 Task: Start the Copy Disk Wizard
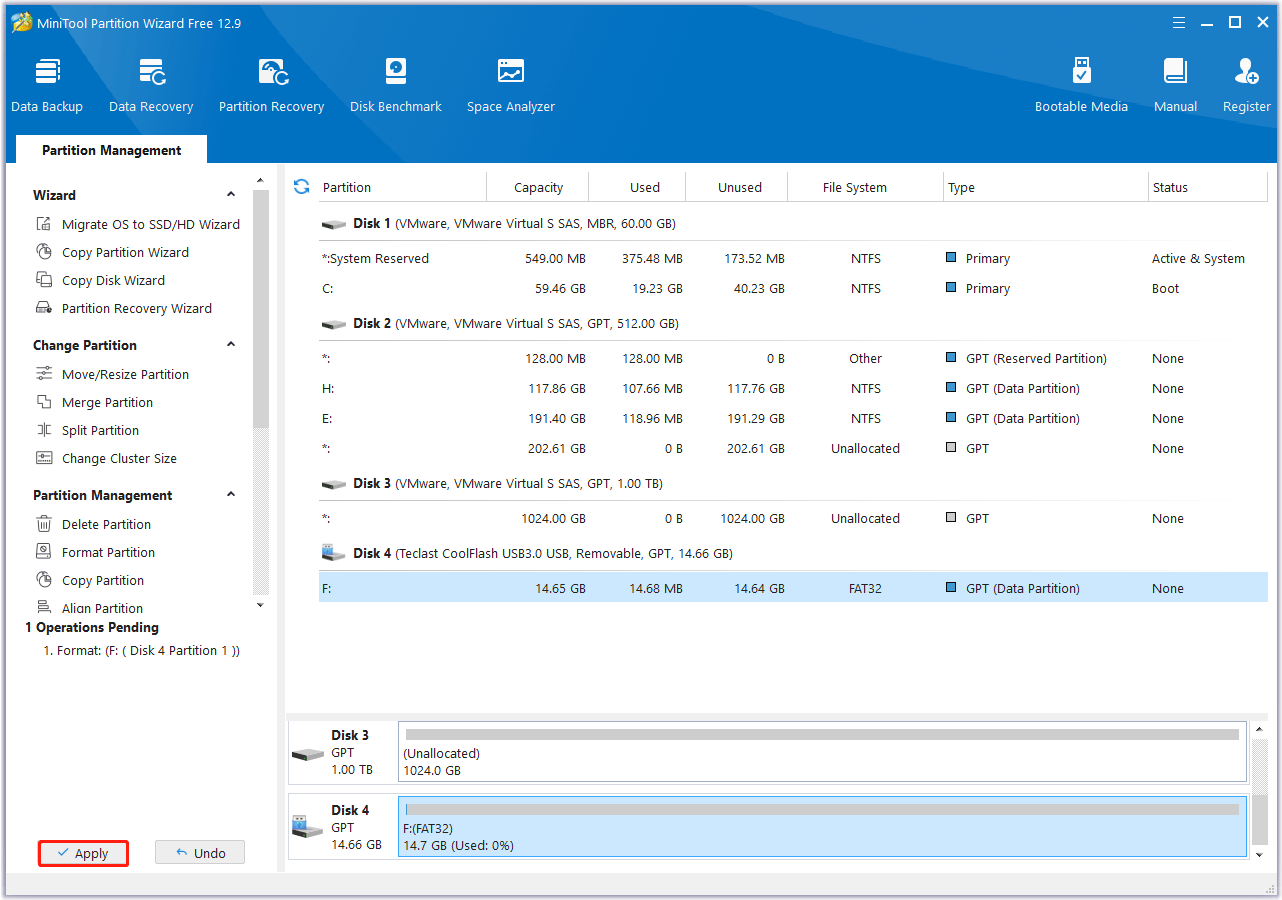100,280
